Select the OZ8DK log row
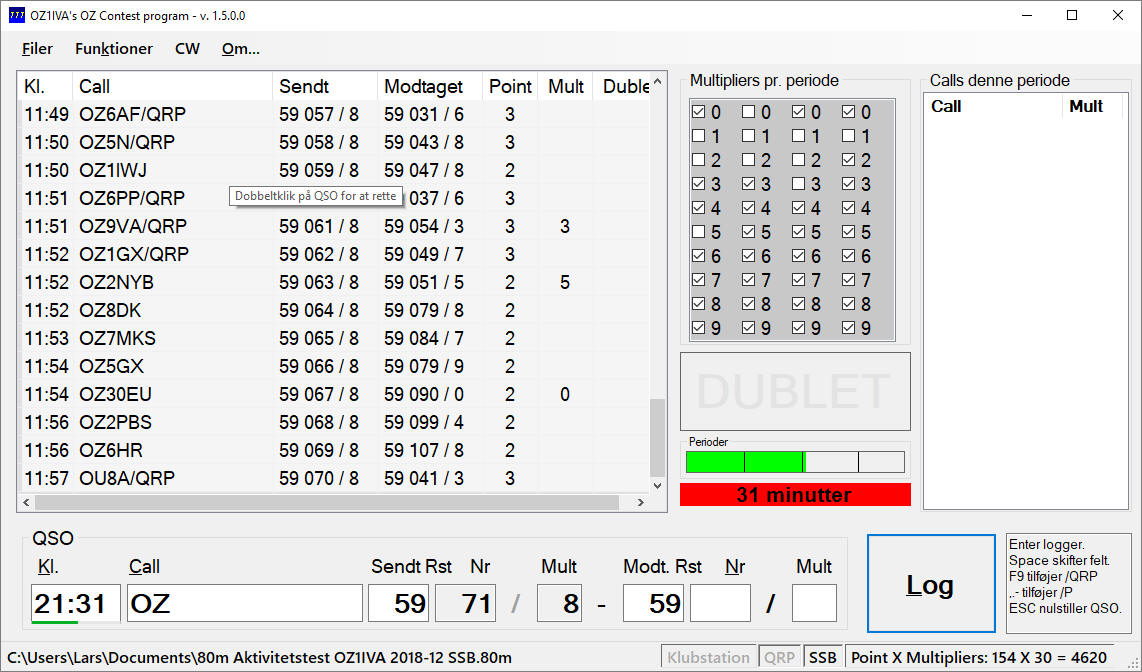The width and height of the screenshot is (1142, 672). (334, 310)
